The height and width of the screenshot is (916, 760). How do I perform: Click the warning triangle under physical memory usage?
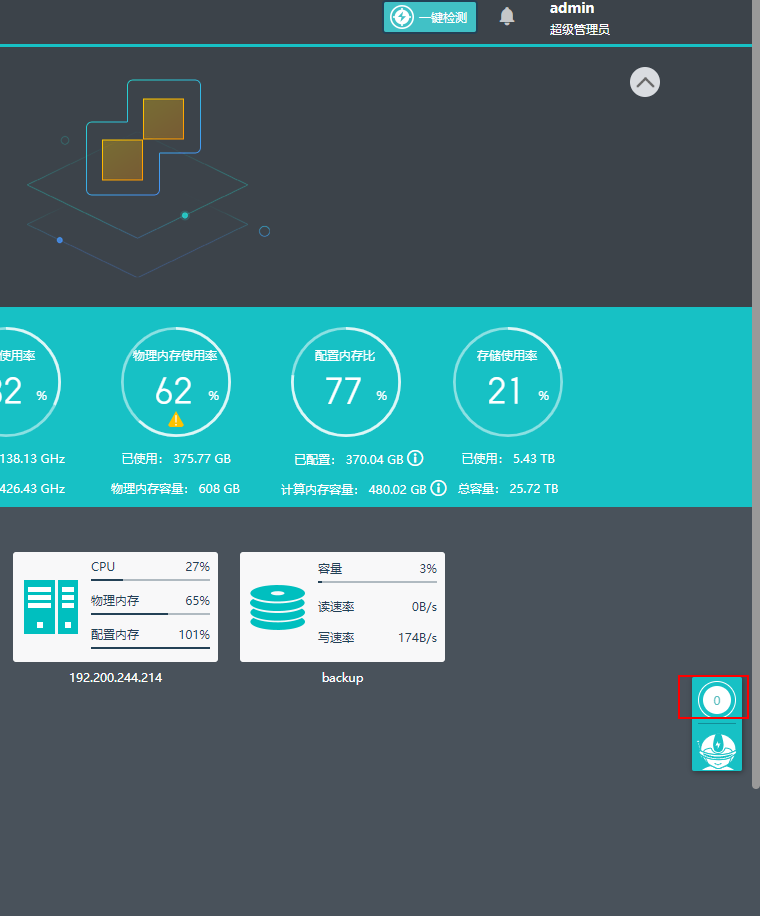[x=176, y=420]
